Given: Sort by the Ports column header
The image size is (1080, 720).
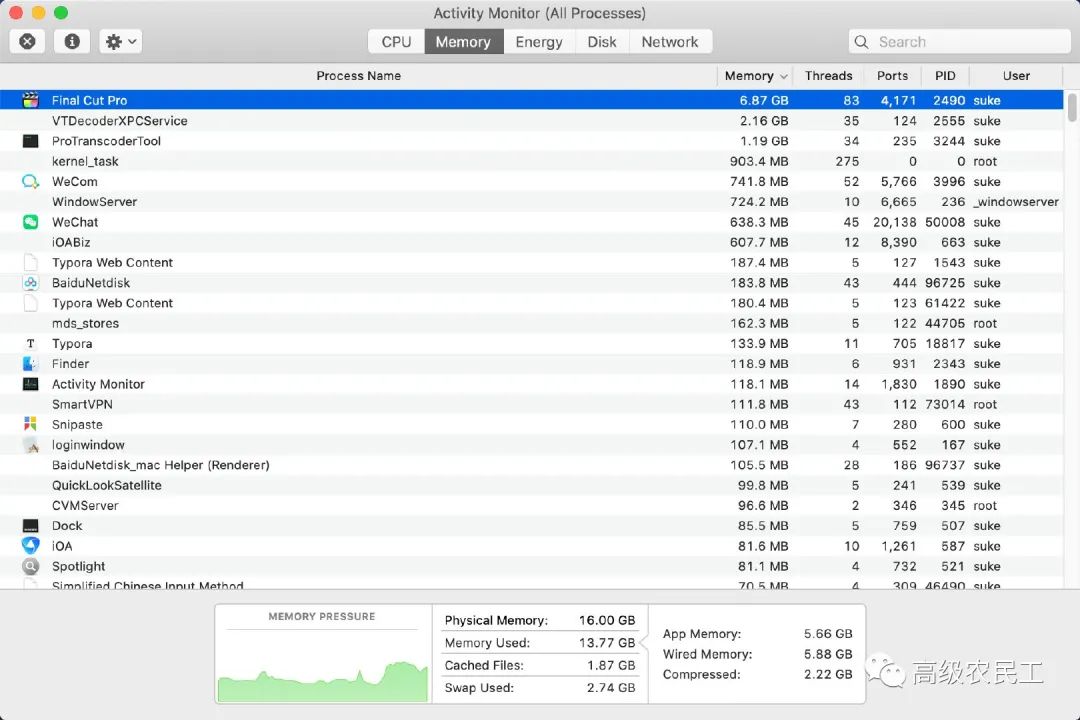Looking at the screenshot, I should [x=892, y=76].
